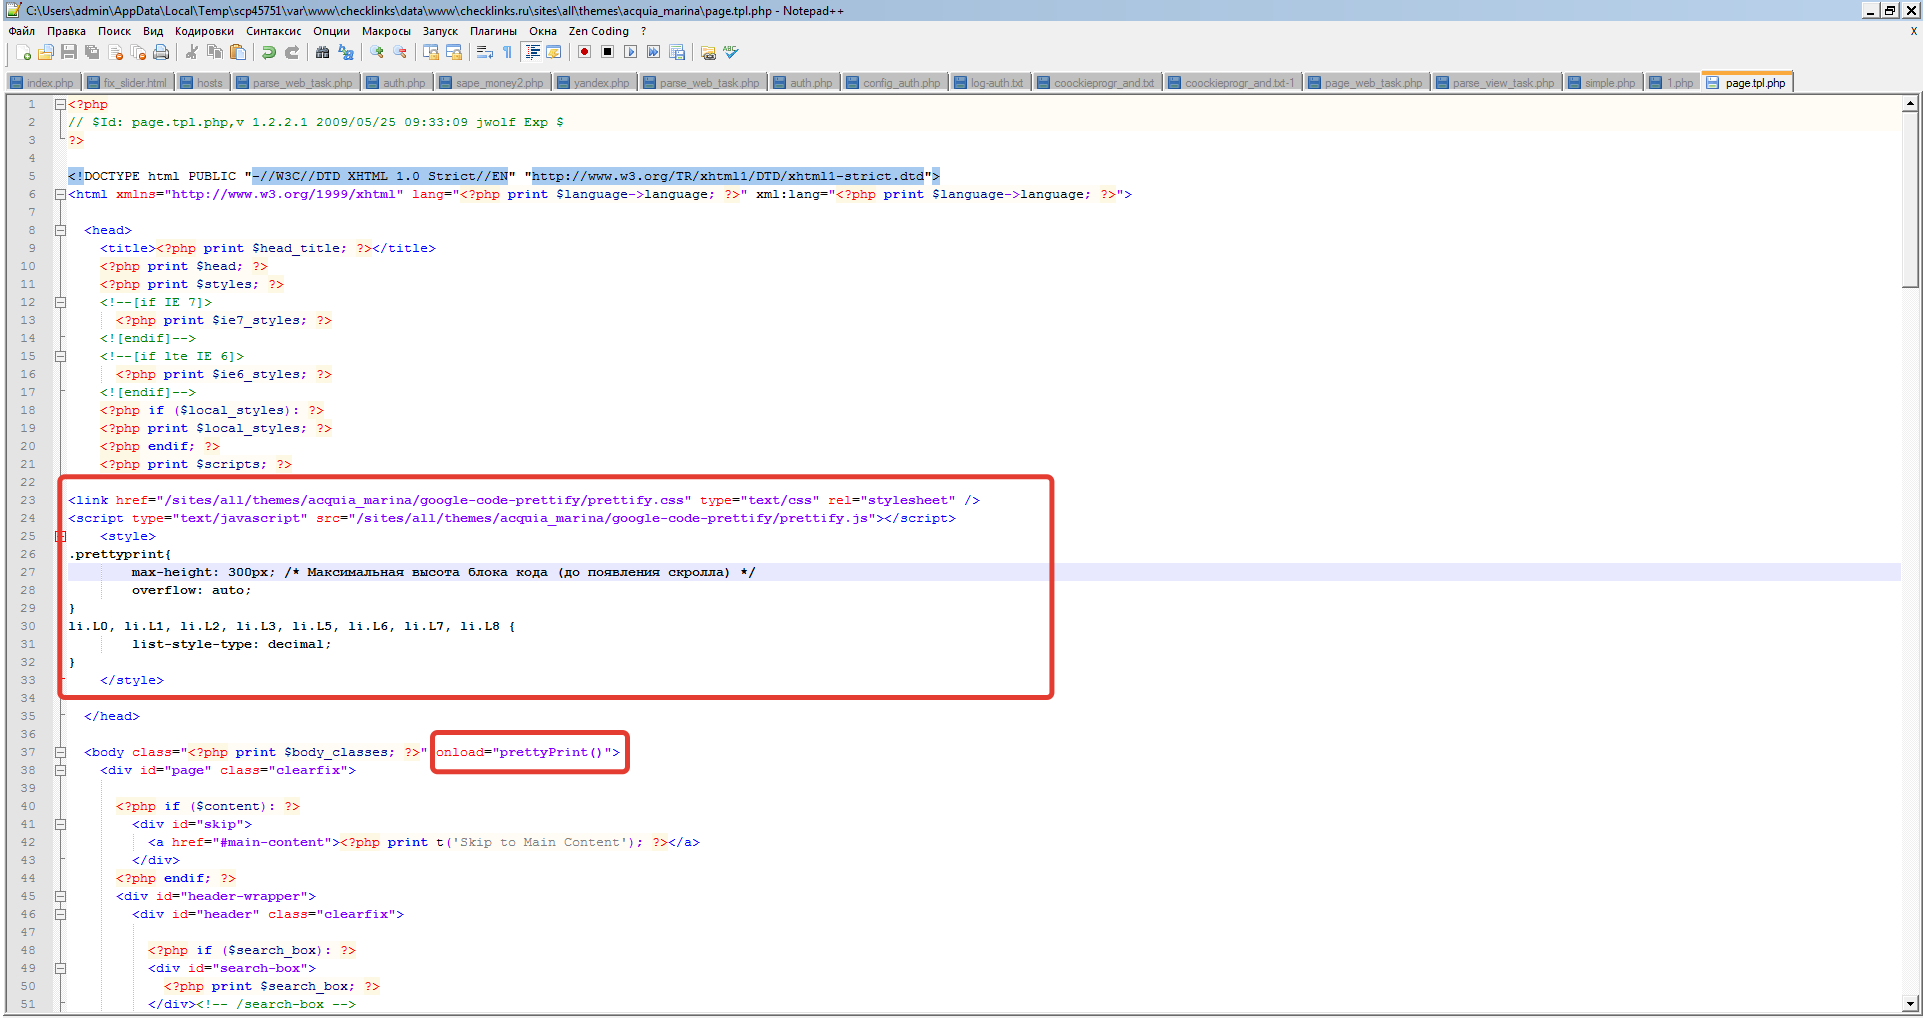Toggle synchronize horizontal scrolling

click(x=453, y=53)
